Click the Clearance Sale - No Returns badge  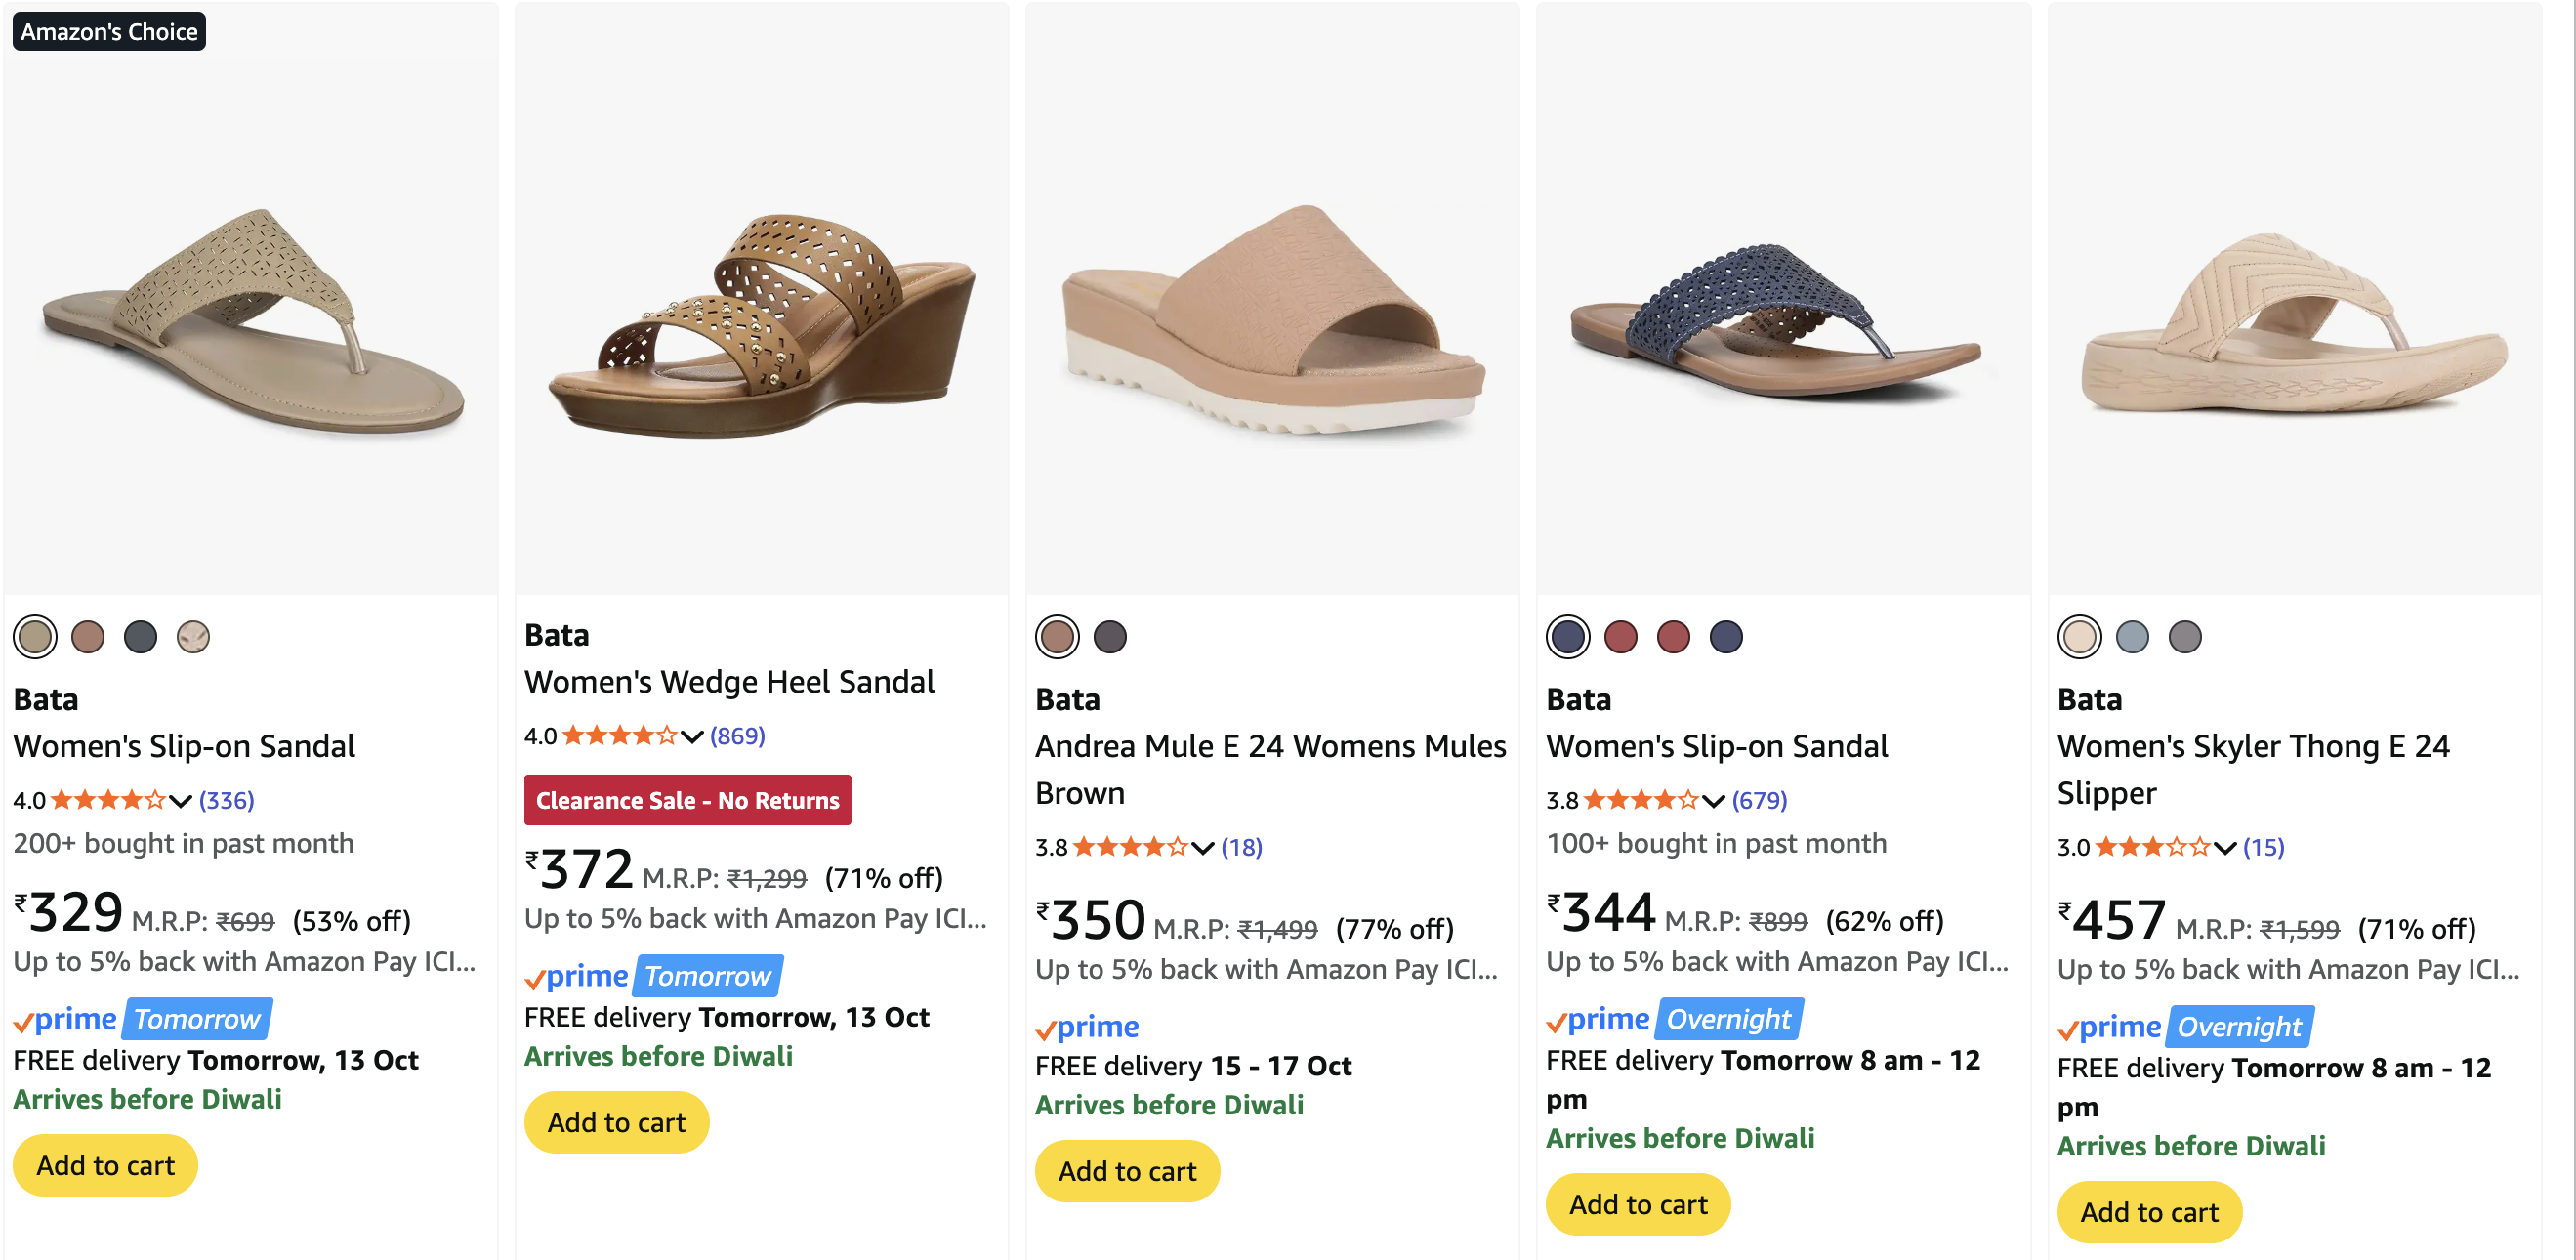point(687,800)
